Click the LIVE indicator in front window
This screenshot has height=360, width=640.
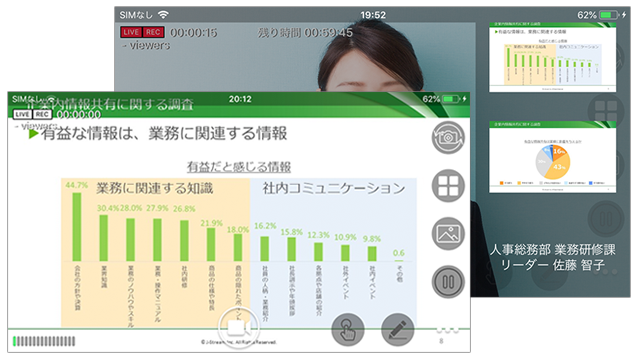coord(22,114)
